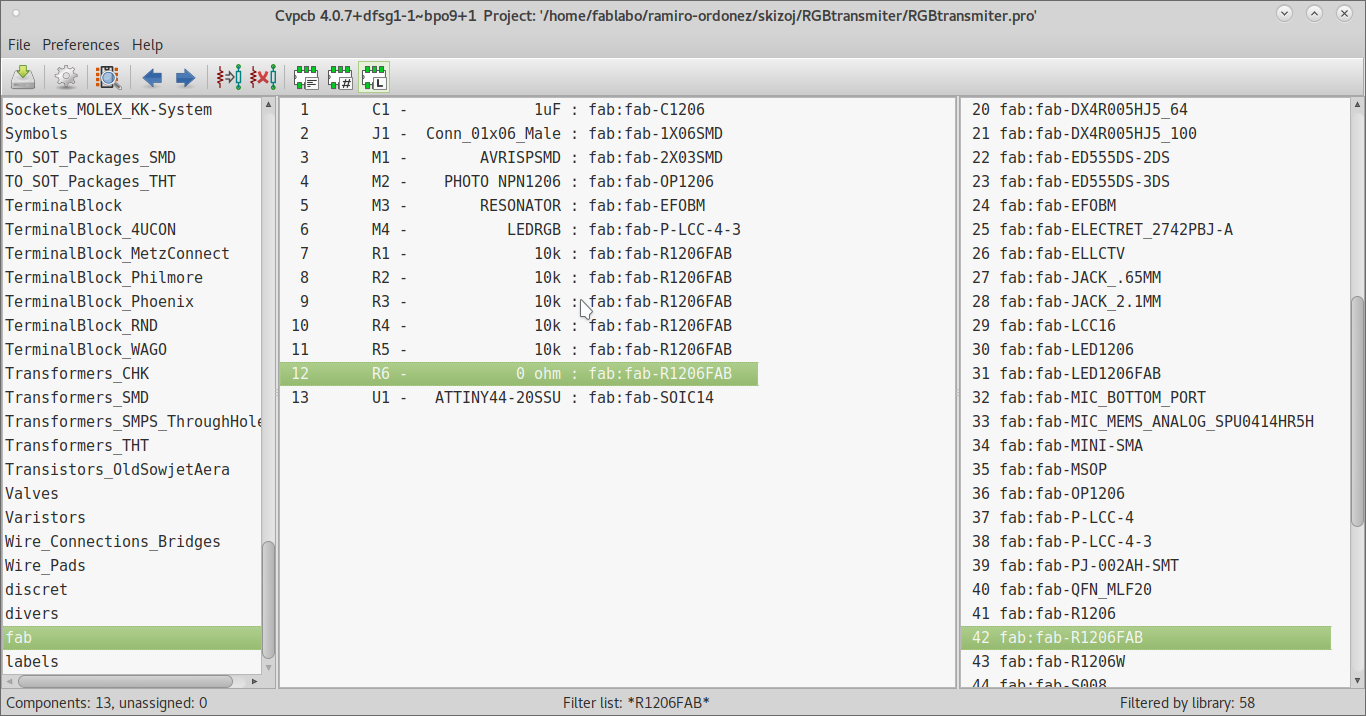
Task: Toggle filter footprints by keywords
Action: coord(306,77)
